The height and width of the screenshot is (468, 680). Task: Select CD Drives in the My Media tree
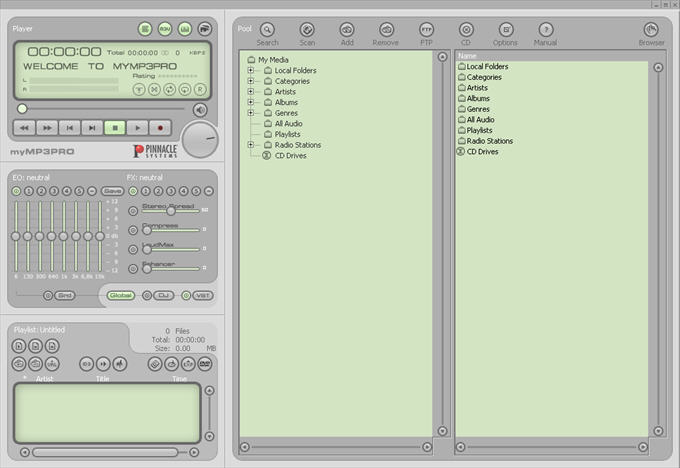tap(291, 156)
